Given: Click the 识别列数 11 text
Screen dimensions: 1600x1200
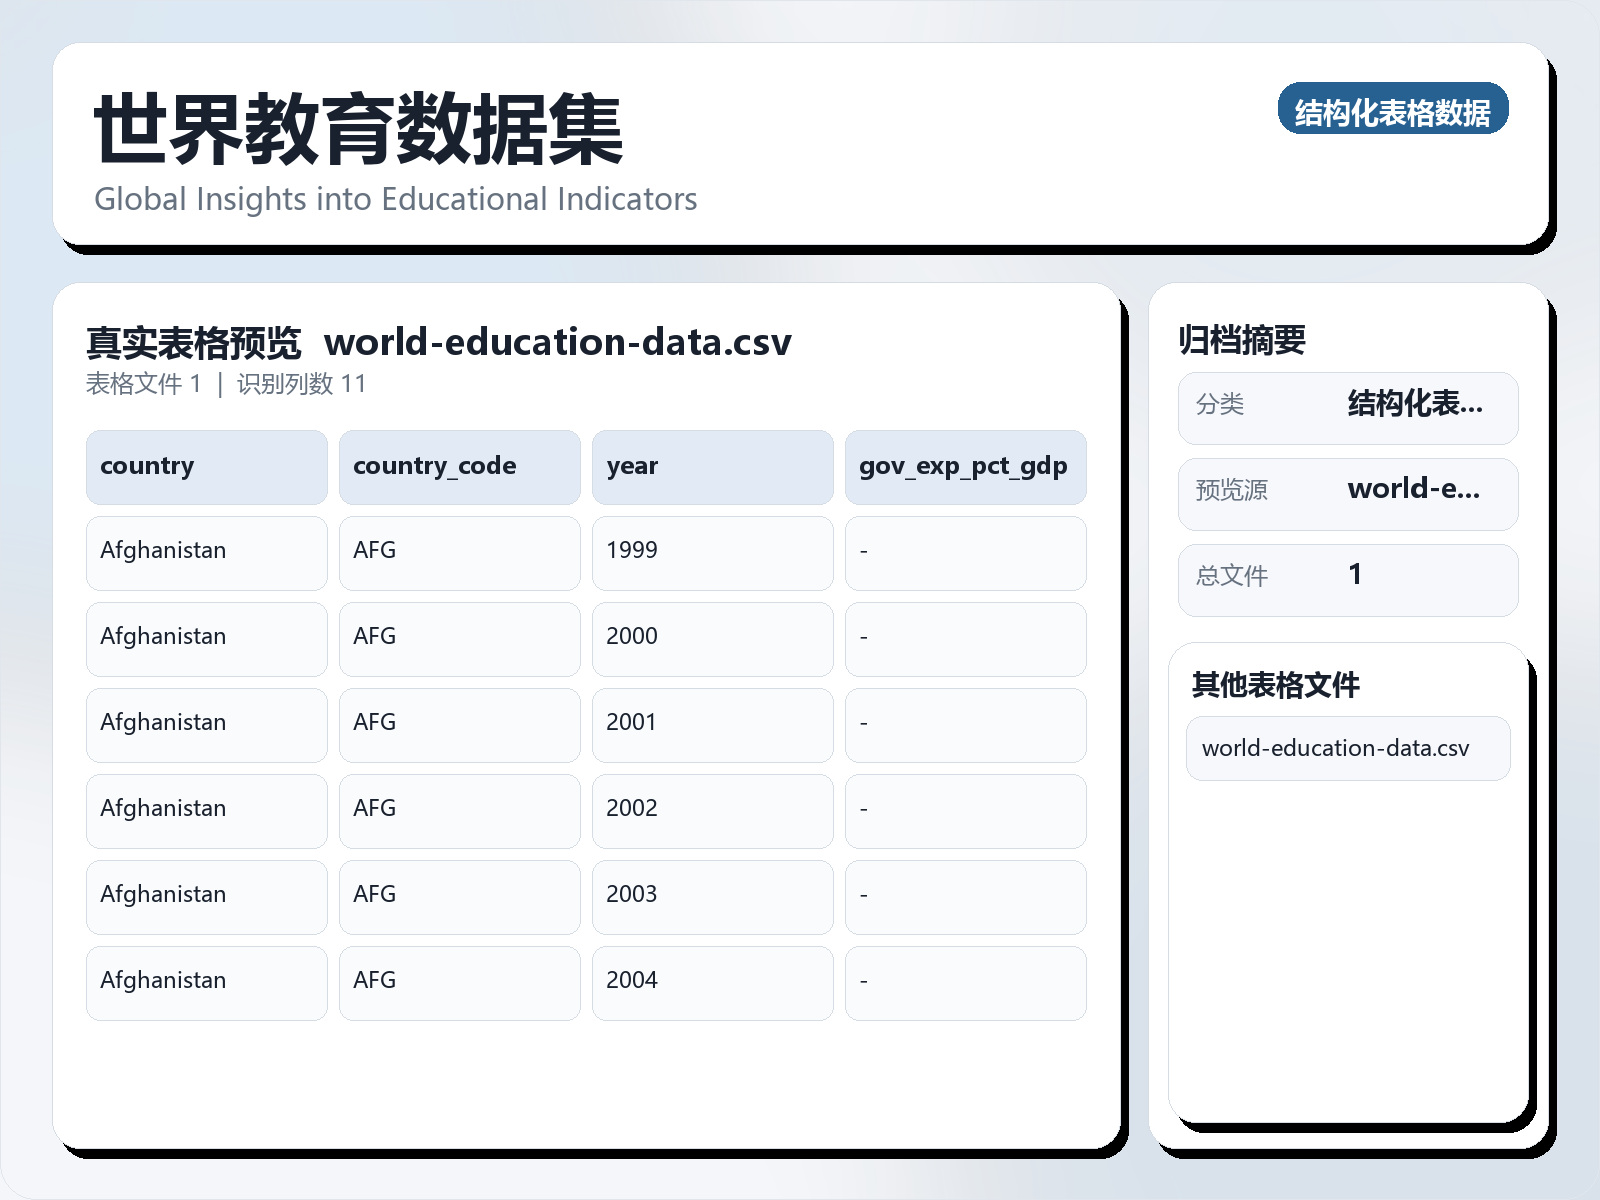Looking at the screenshot, I should 302,383.
